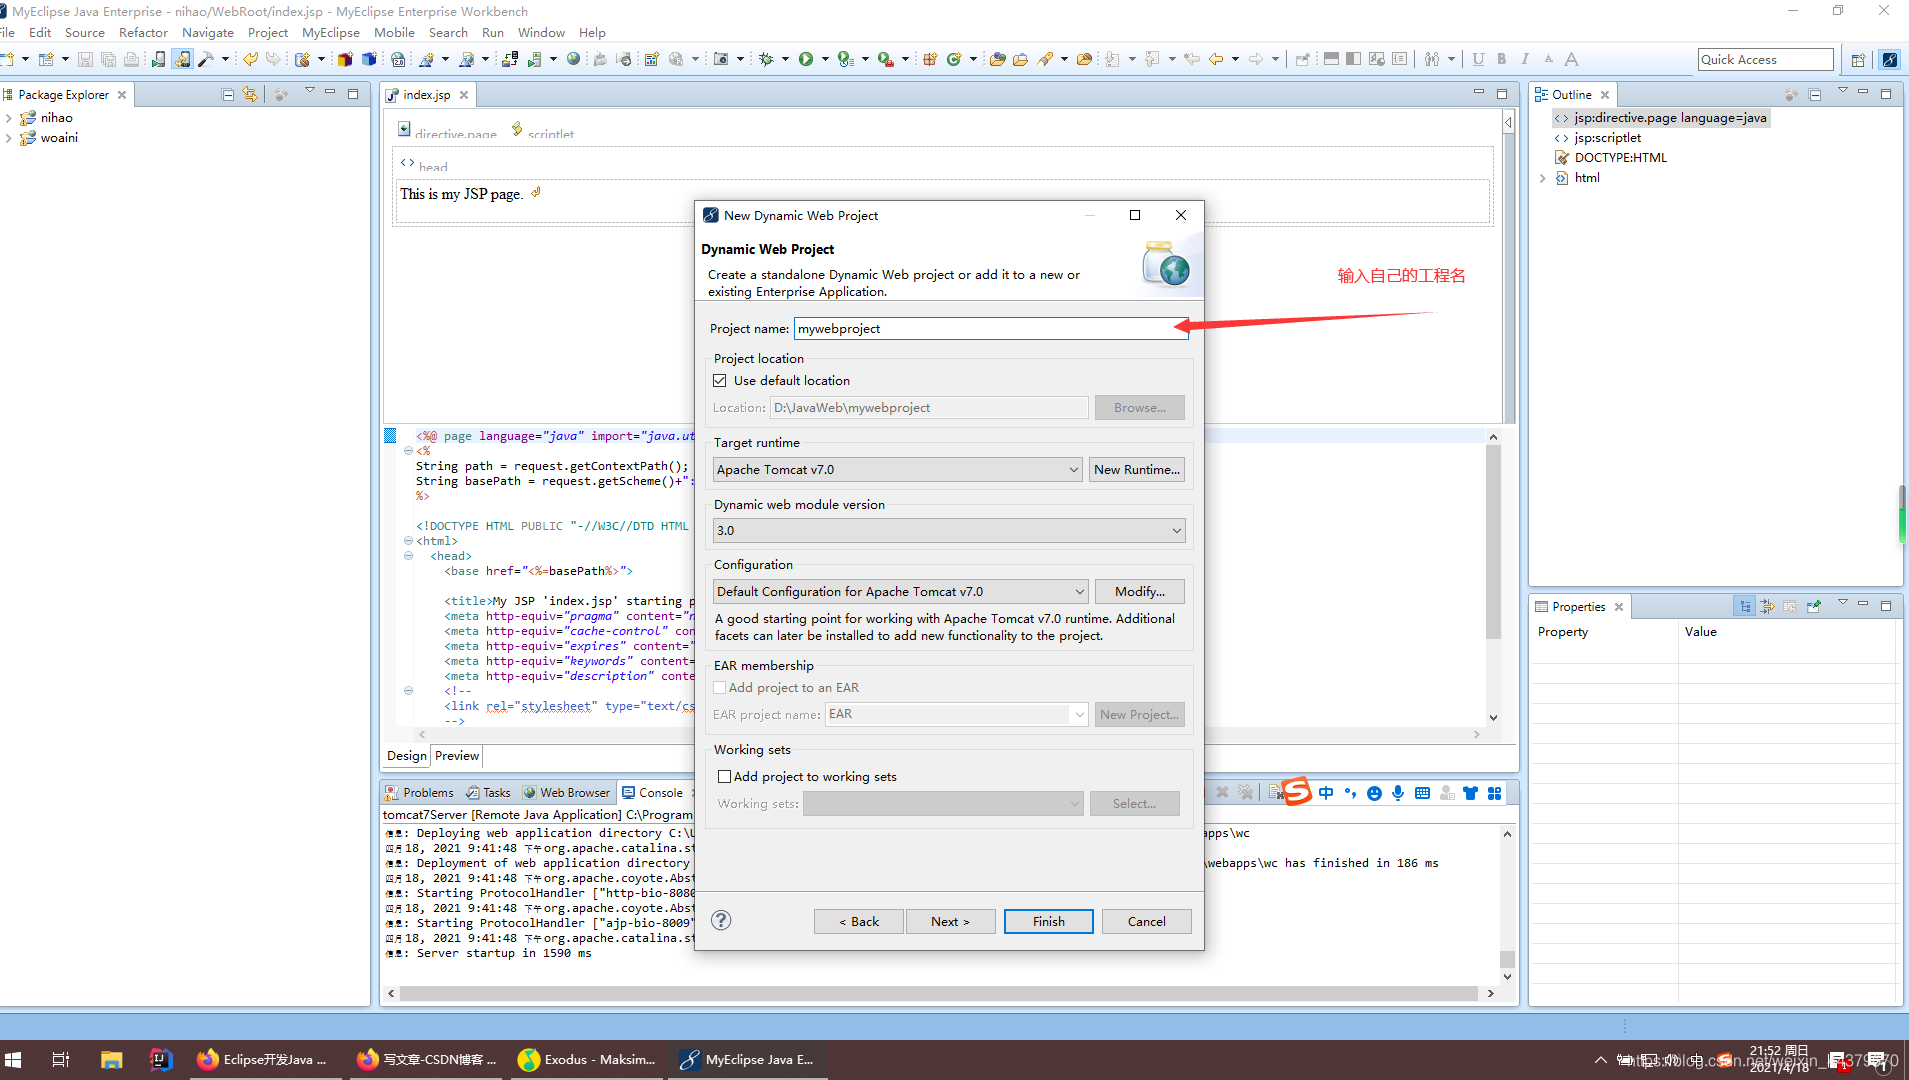Toggle Sogou Chinese/English mode button
The width and height of the screenshot is (1909, 1080).
click(x=1326, y=793)
